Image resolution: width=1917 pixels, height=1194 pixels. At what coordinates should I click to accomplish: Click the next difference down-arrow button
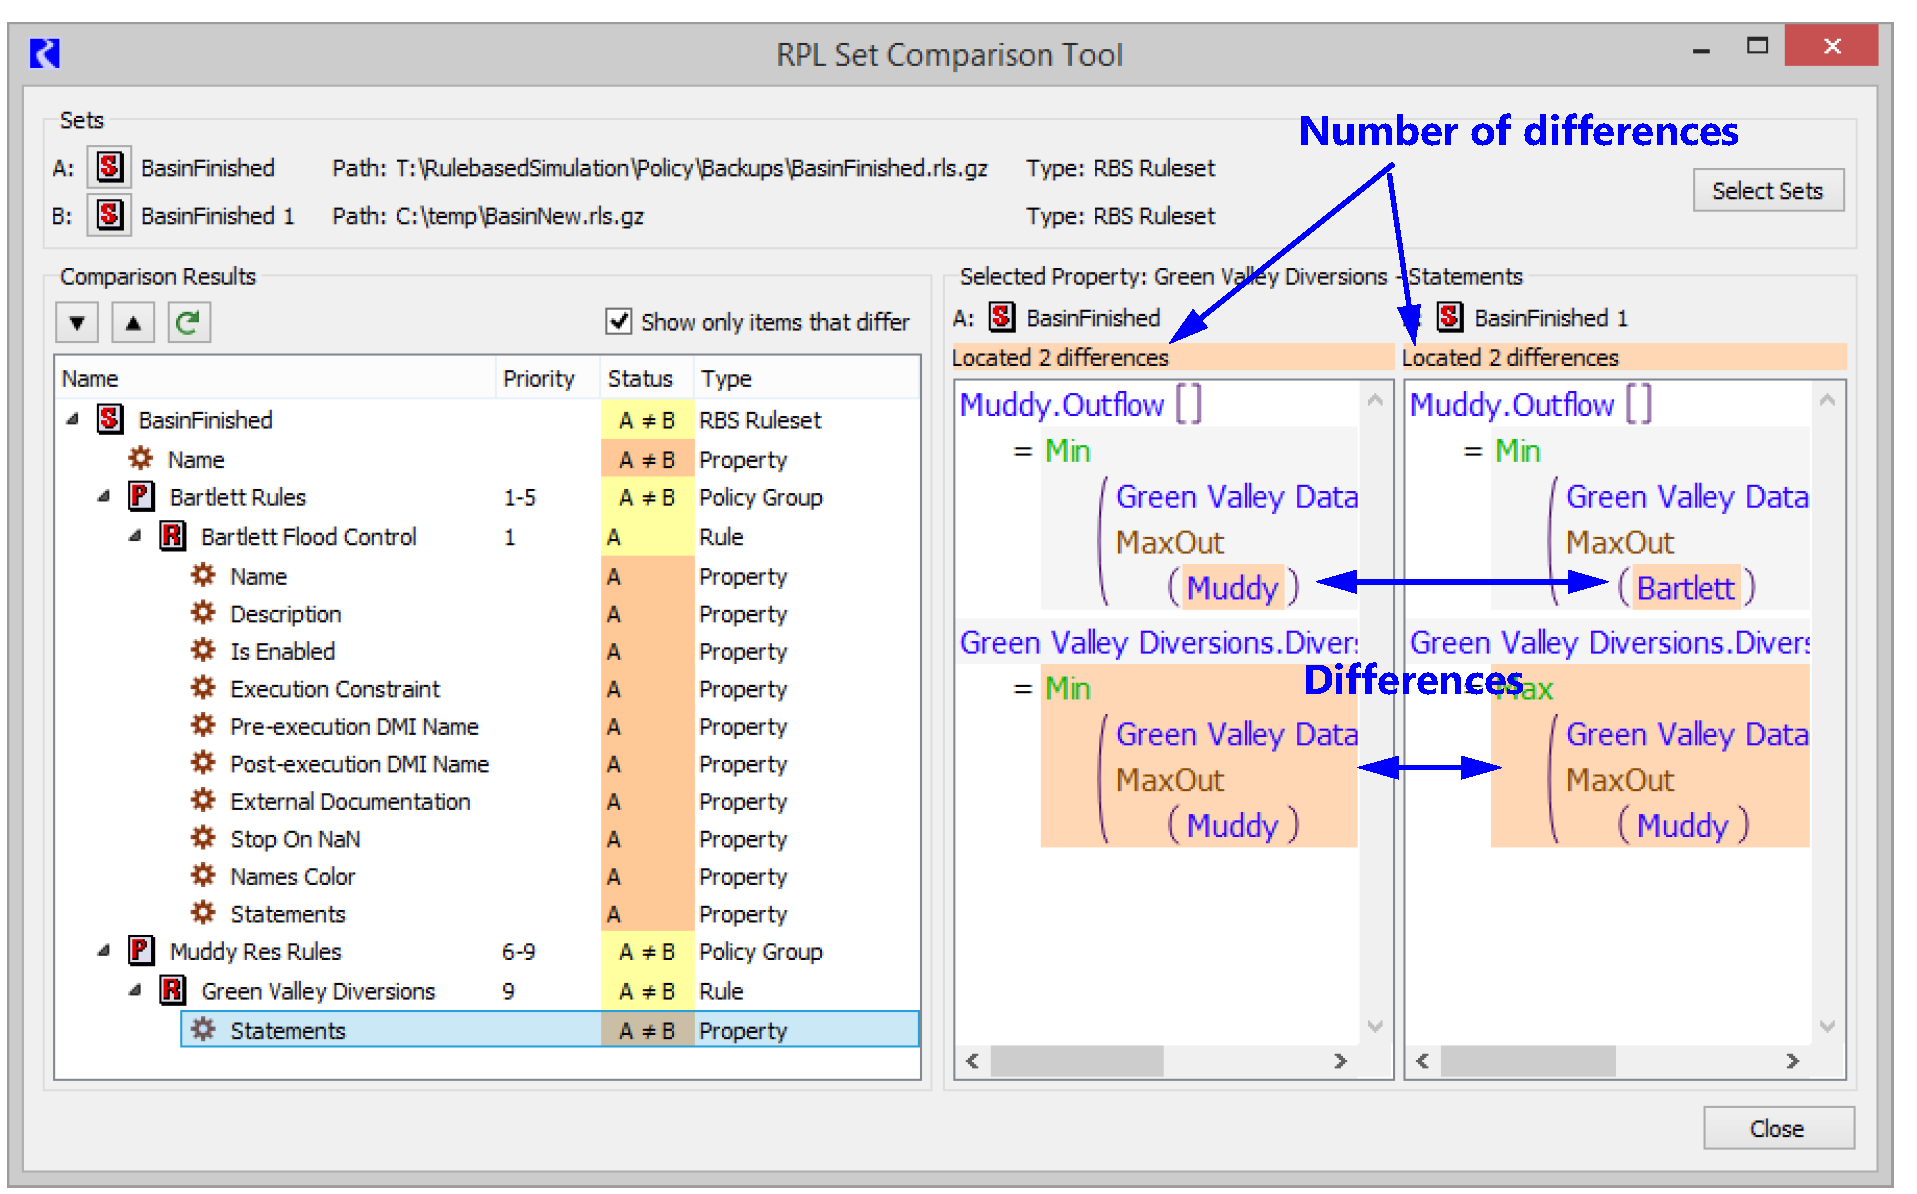click(77, 323)
